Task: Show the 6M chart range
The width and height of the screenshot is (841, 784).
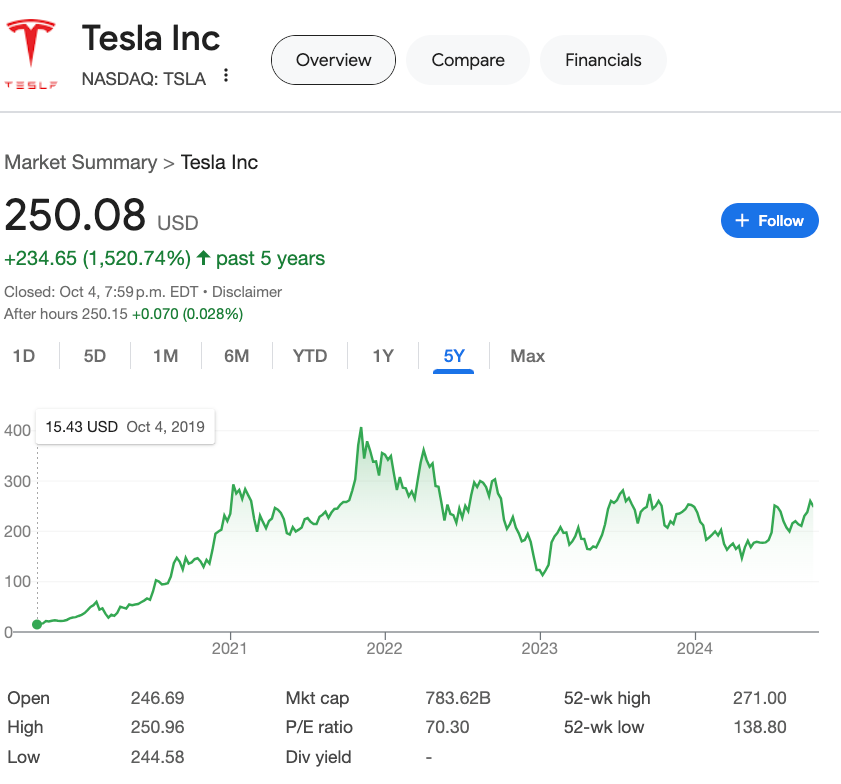Action: point(237,356)
